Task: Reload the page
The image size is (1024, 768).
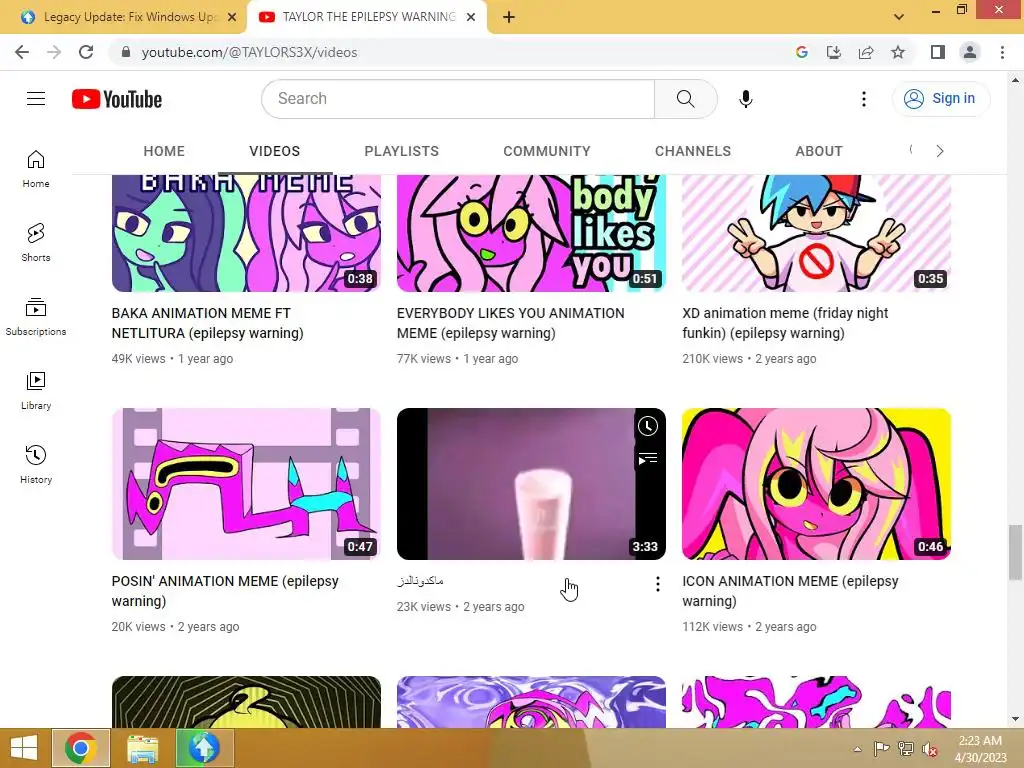Action: coord(86,52)
